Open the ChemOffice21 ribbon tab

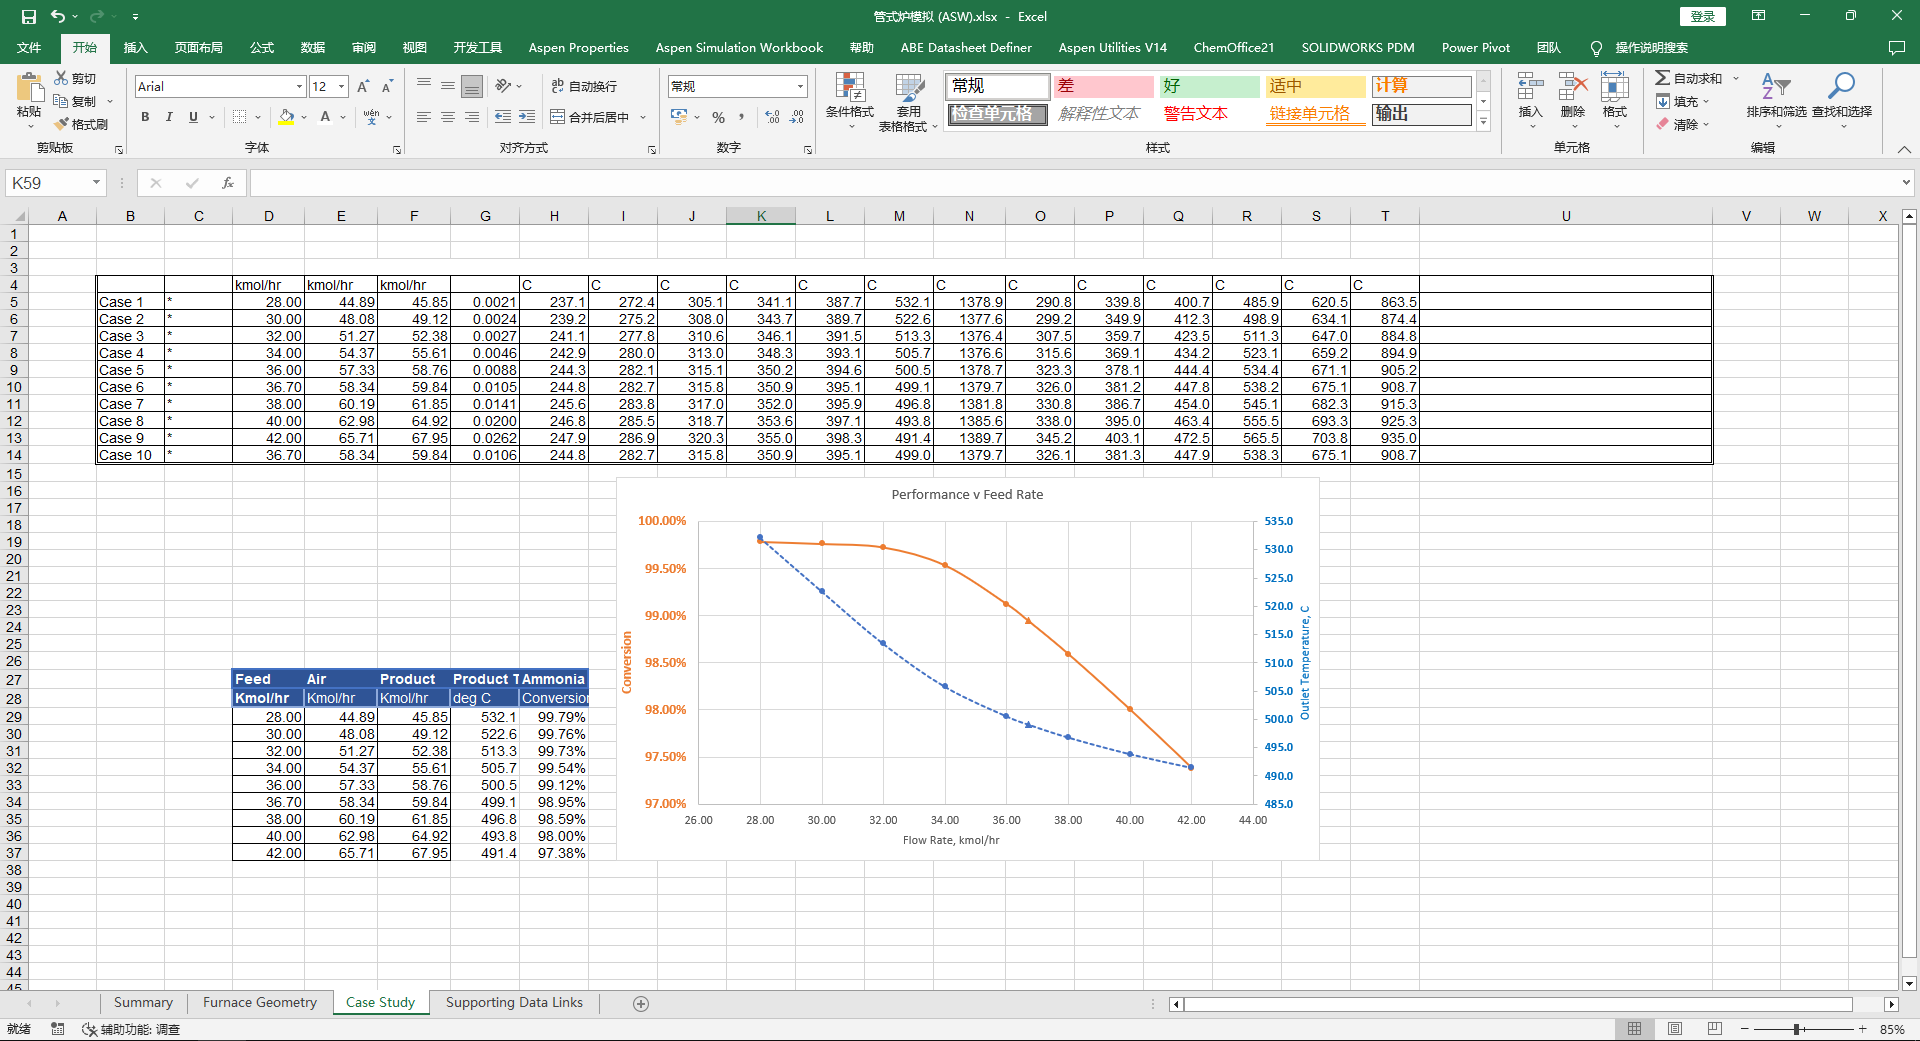click(1233, 47)
